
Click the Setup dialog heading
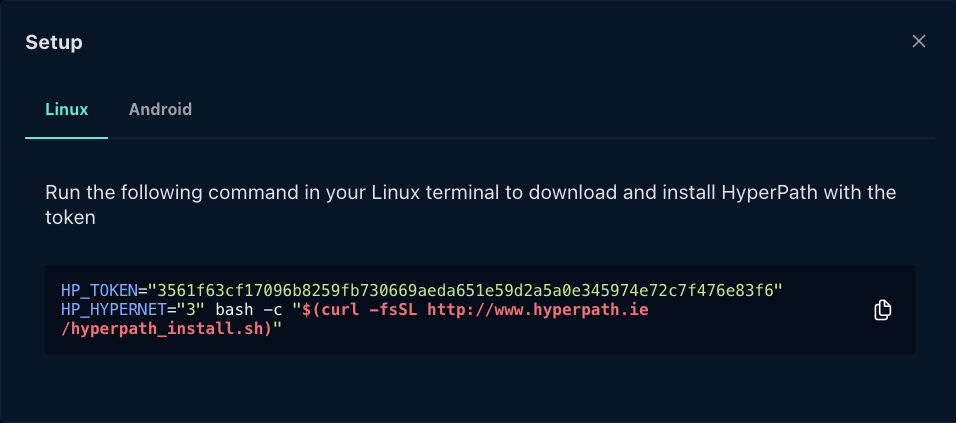click(x=54, y=43)
